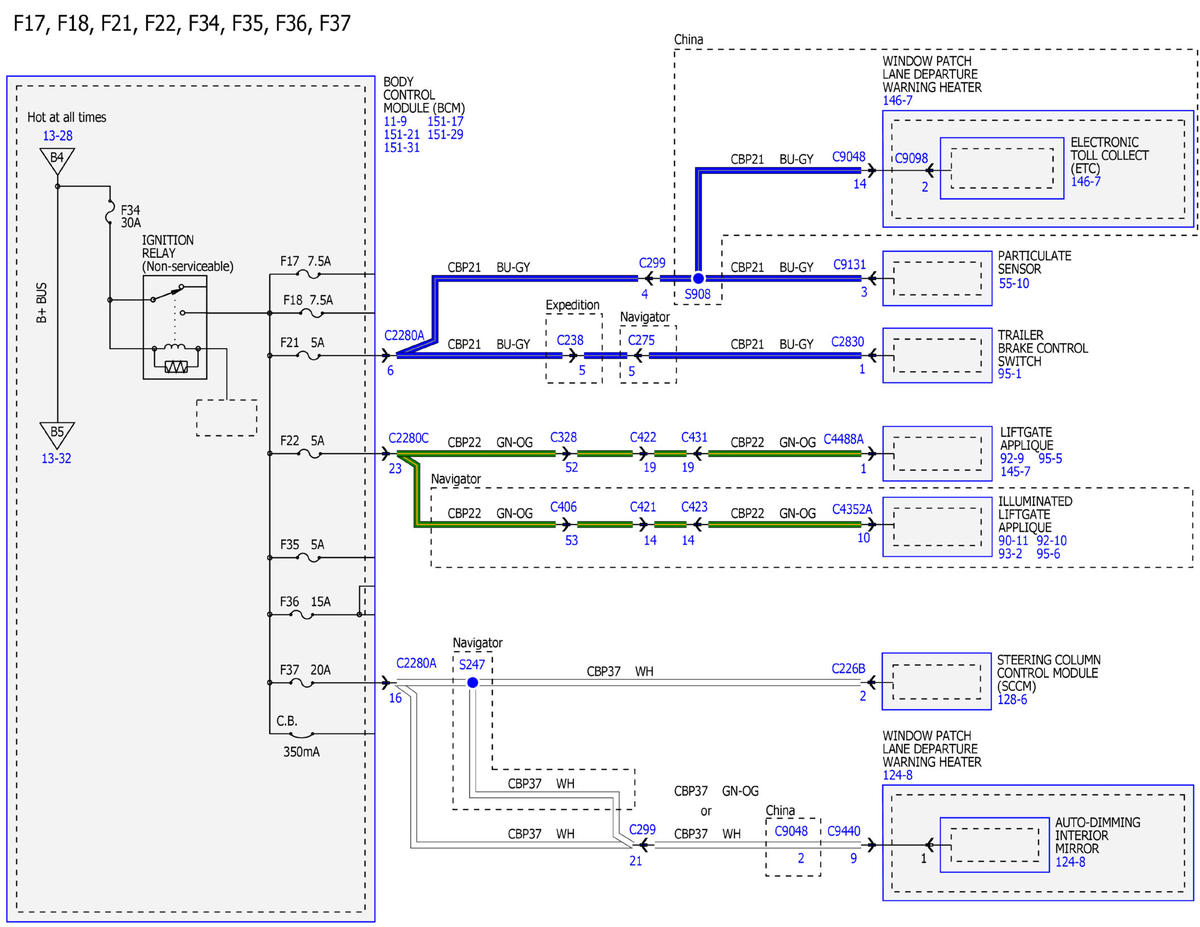Follow BCM reference 151-17
This screenshot has height=927, width=1200.
point(445,121)
